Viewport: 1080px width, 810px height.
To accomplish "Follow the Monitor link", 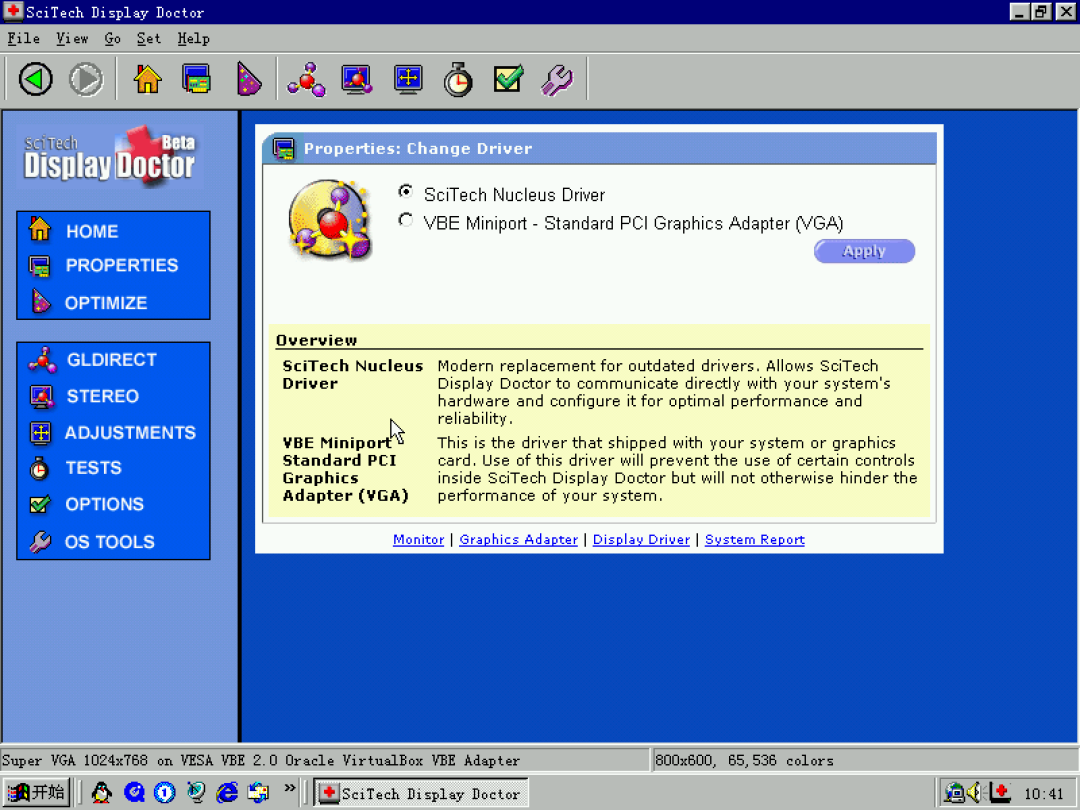I will [x=418, y=539].
